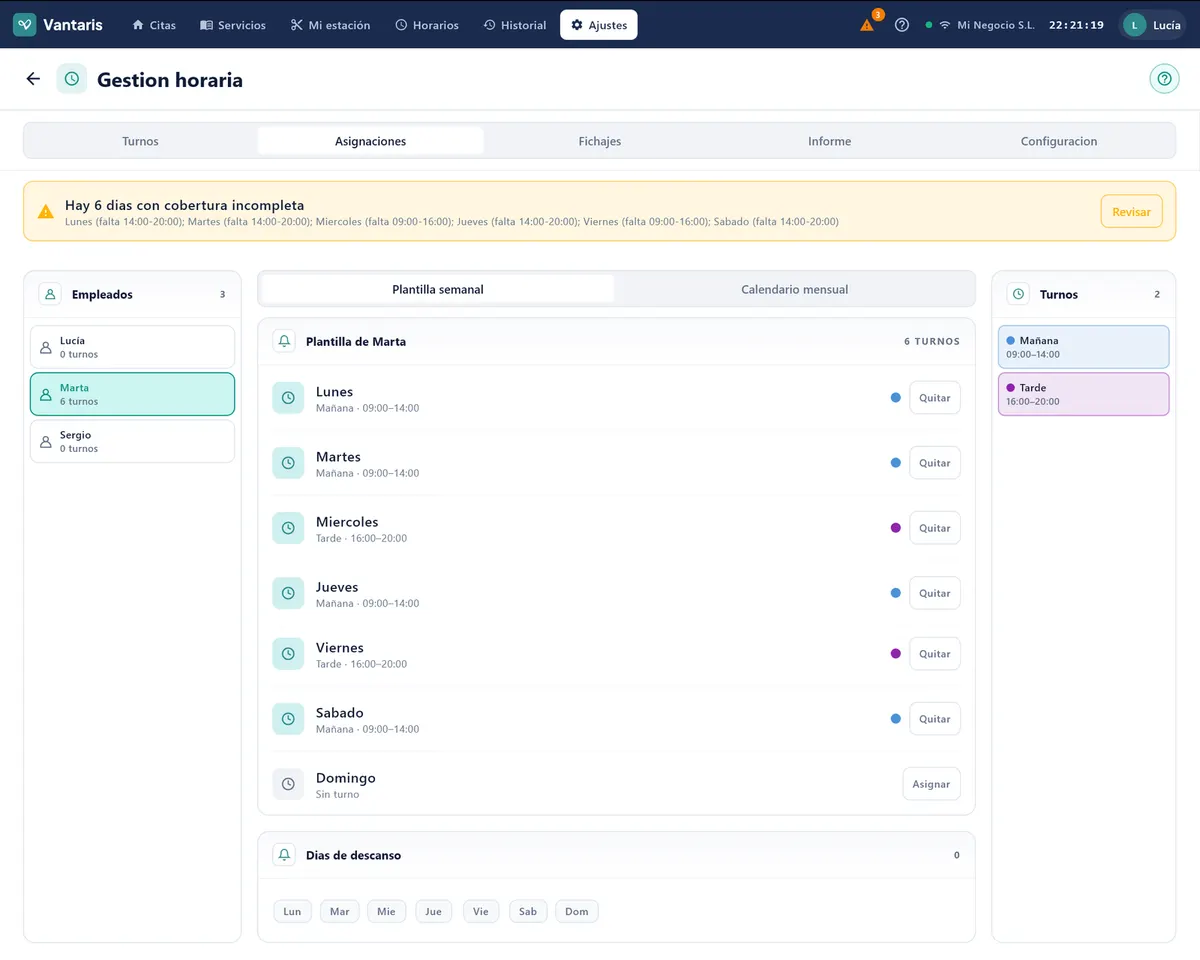The image size is (1200, 960).
Task: Open page help icon beside Gestion horaria
Action: click(x=1164, y=79)
